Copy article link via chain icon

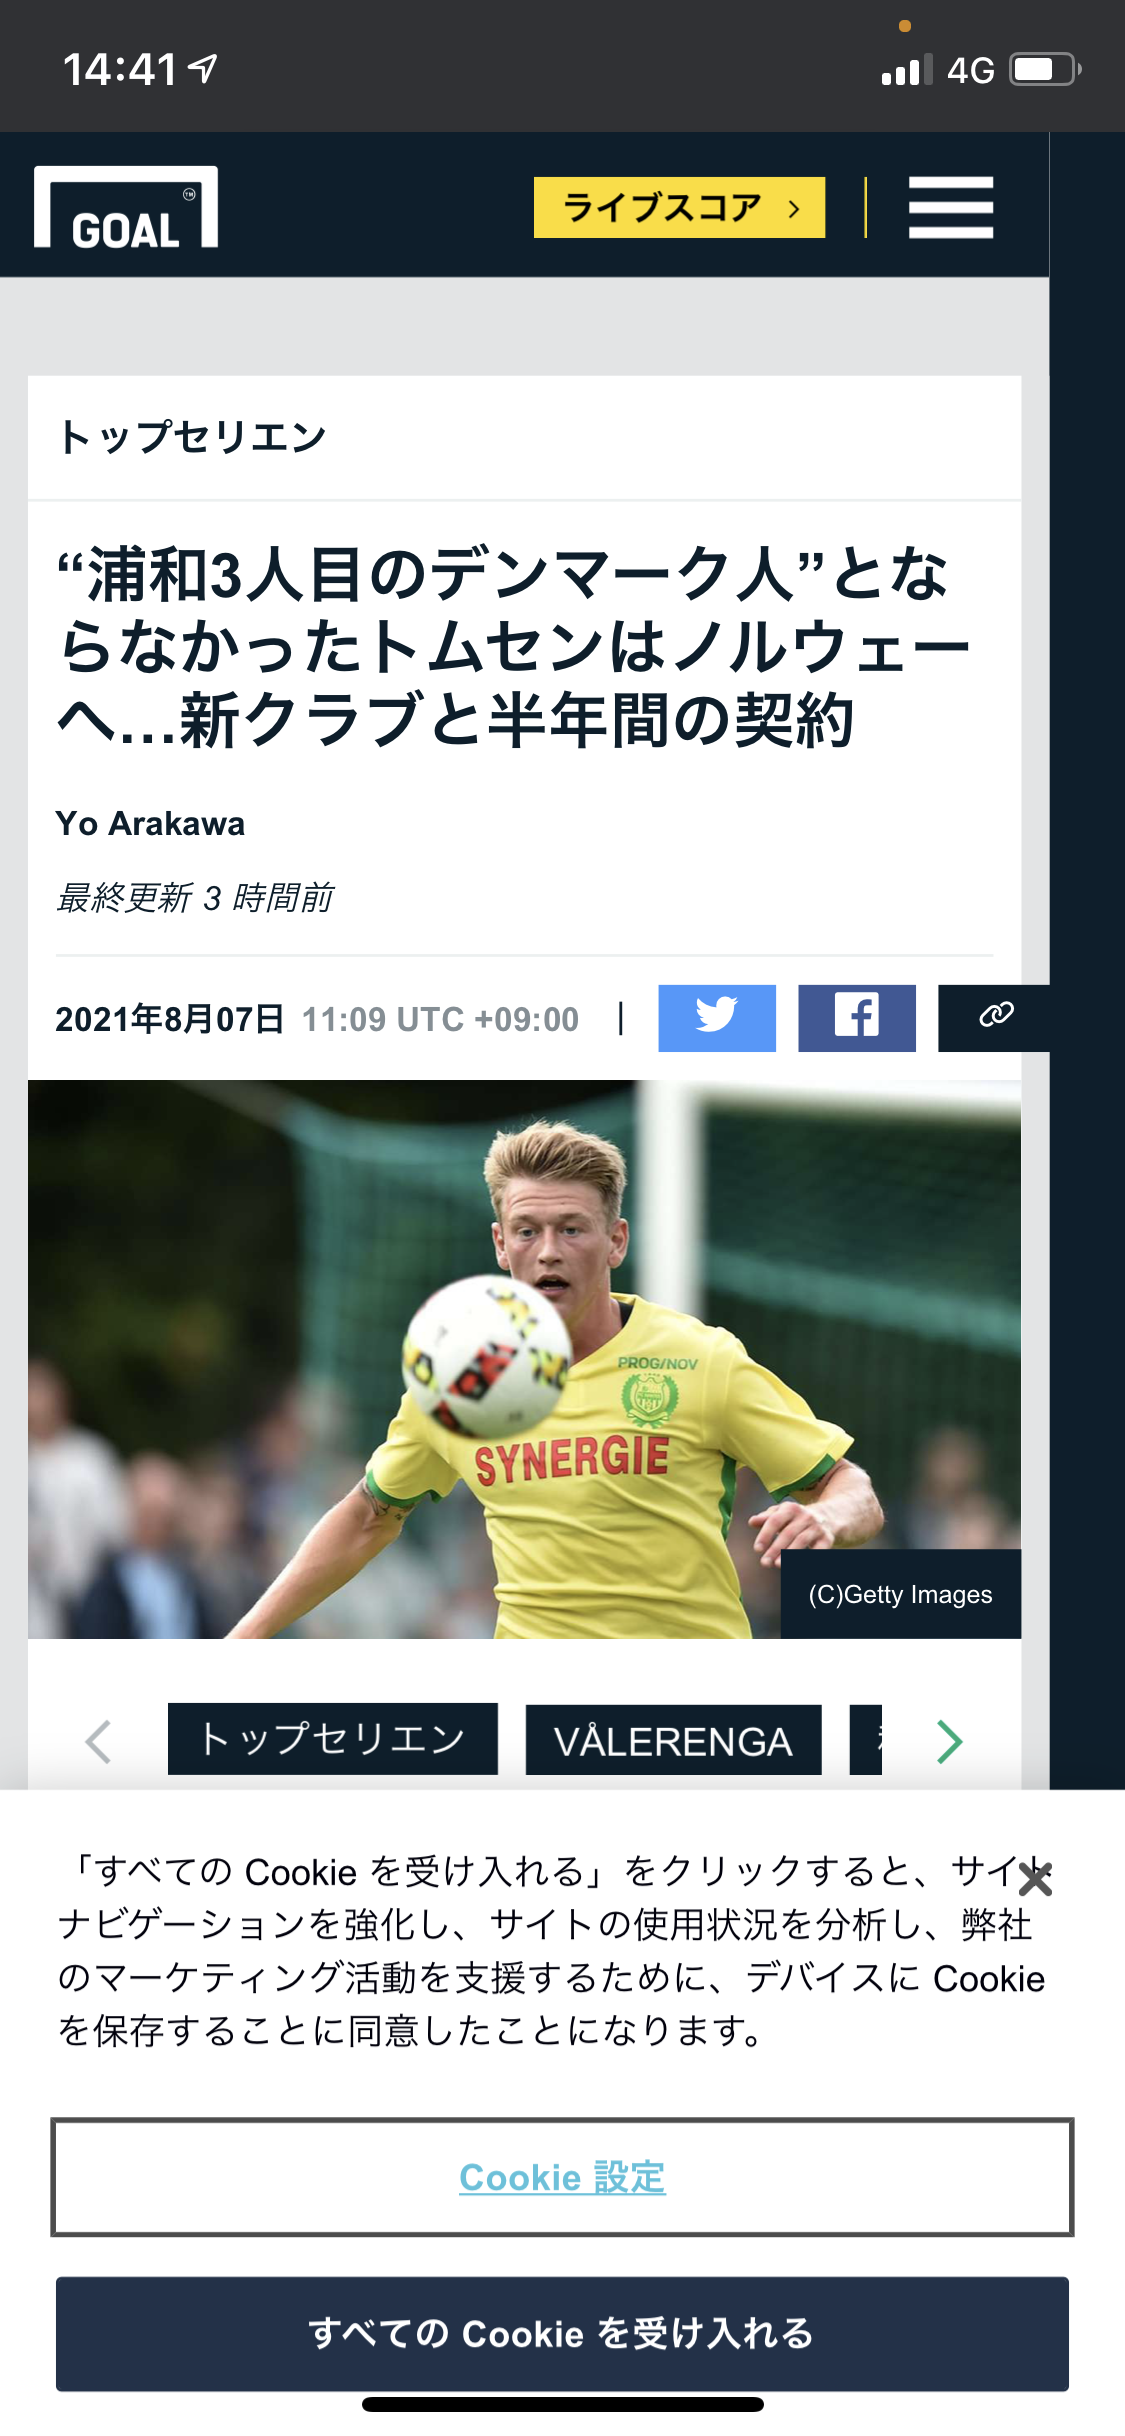[x=994, y=1017]
